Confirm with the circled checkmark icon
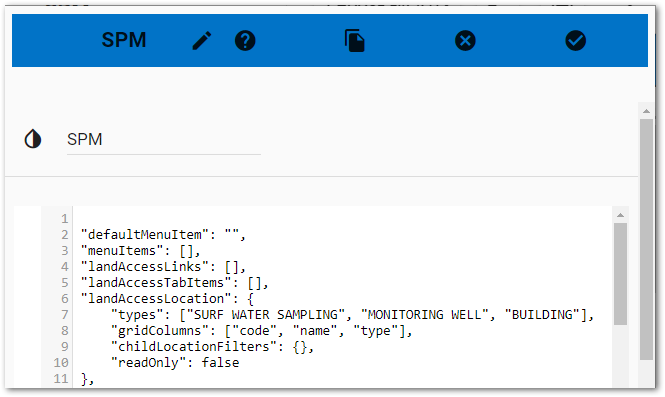This screenshot has height=397, width=665. point(576,41)
